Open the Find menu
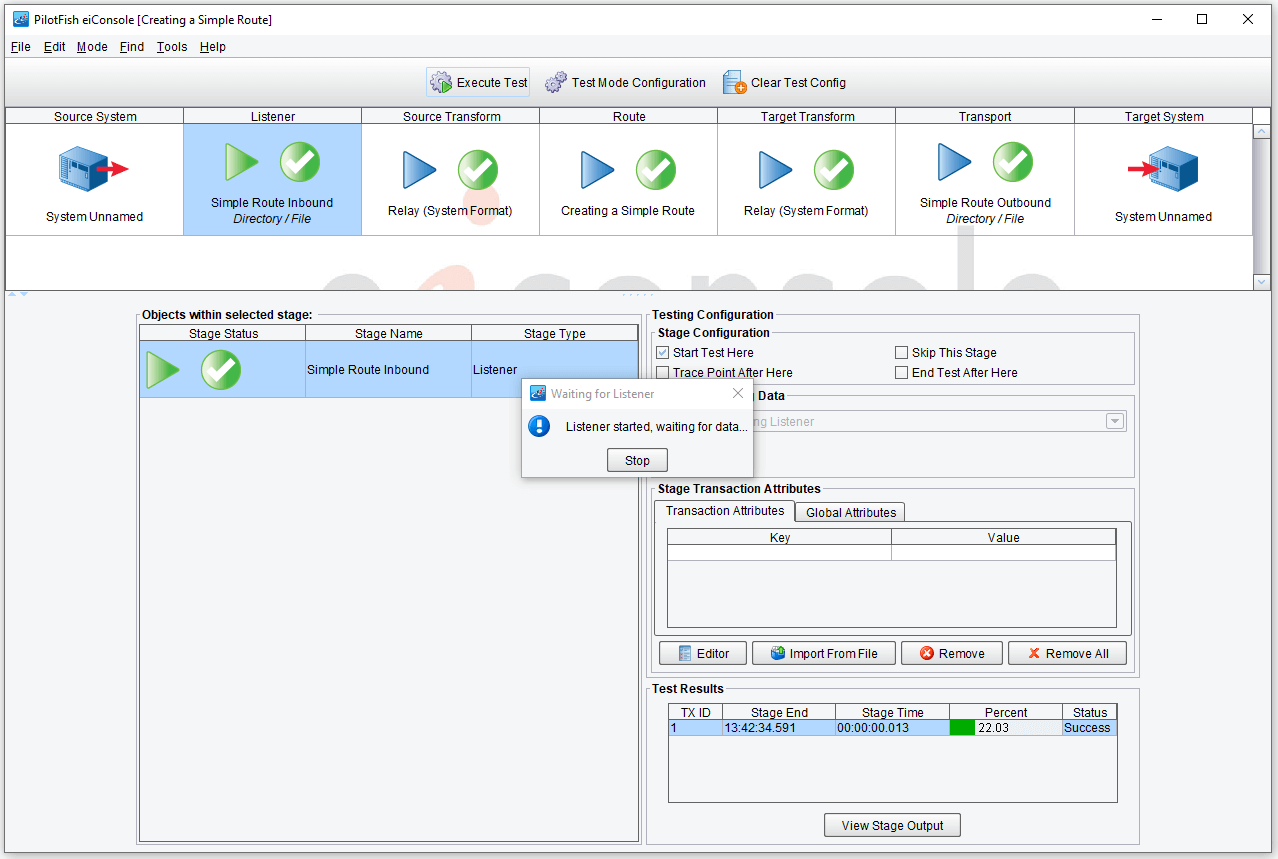1278x859 pixels. point(132,47)
